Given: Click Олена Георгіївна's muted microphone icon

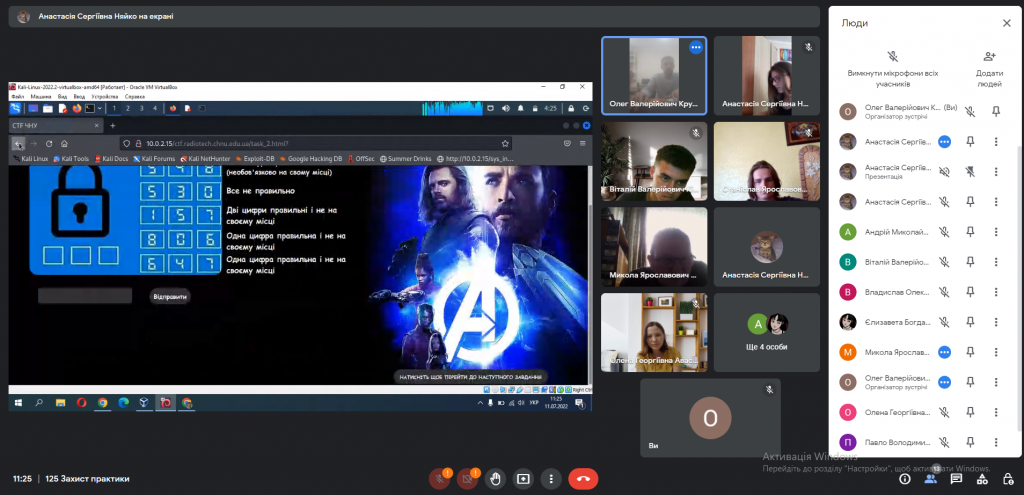Looking at the screenshot, I should click(x=944, y=412).
